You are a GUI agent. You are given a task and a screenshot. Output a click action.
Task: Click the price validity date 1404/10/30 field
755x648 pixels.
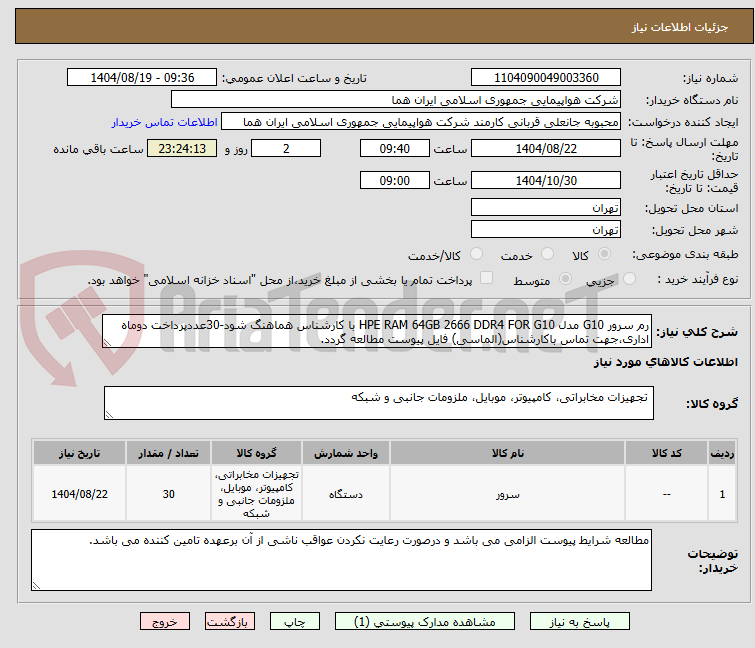coord(545,181)
